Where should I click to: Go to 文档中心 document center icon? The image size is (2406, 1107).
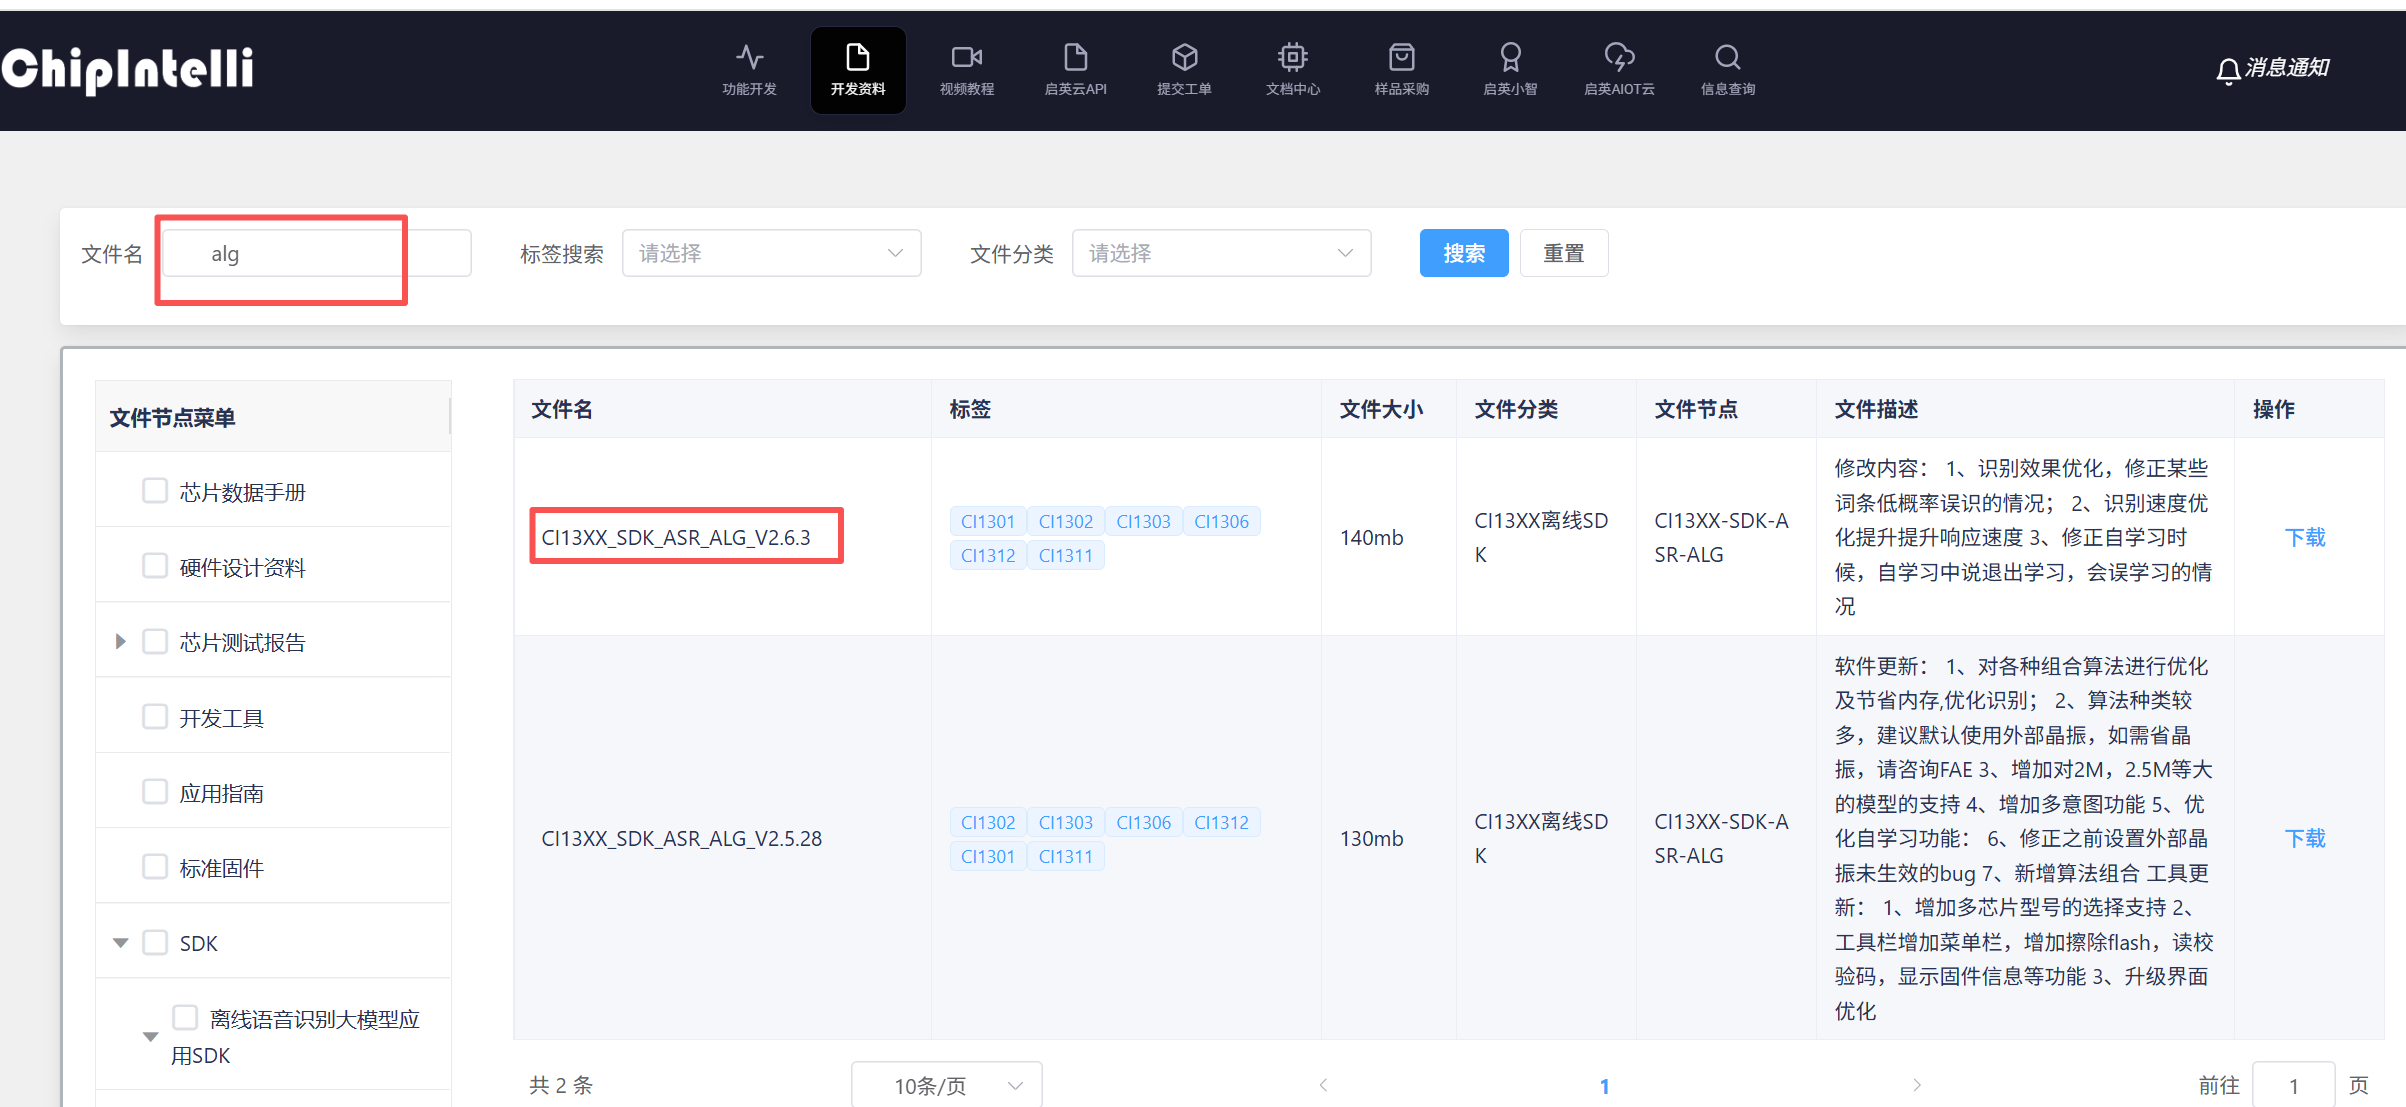(1292, 68)
